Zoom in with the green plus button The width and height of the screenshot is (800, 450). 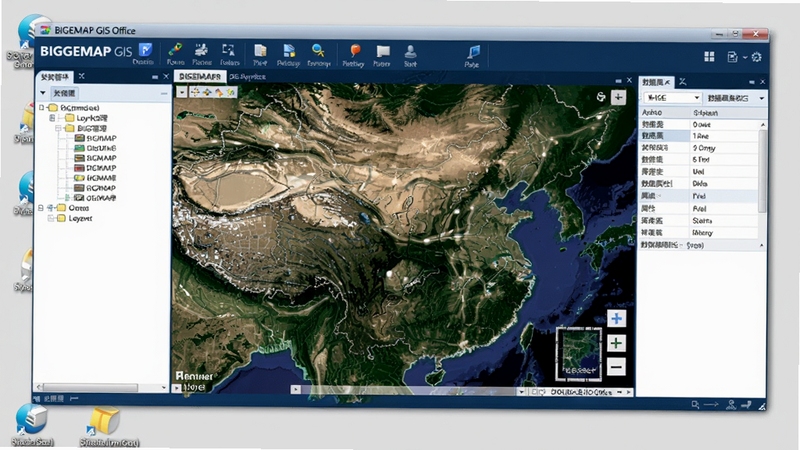[x=616, y=343]
